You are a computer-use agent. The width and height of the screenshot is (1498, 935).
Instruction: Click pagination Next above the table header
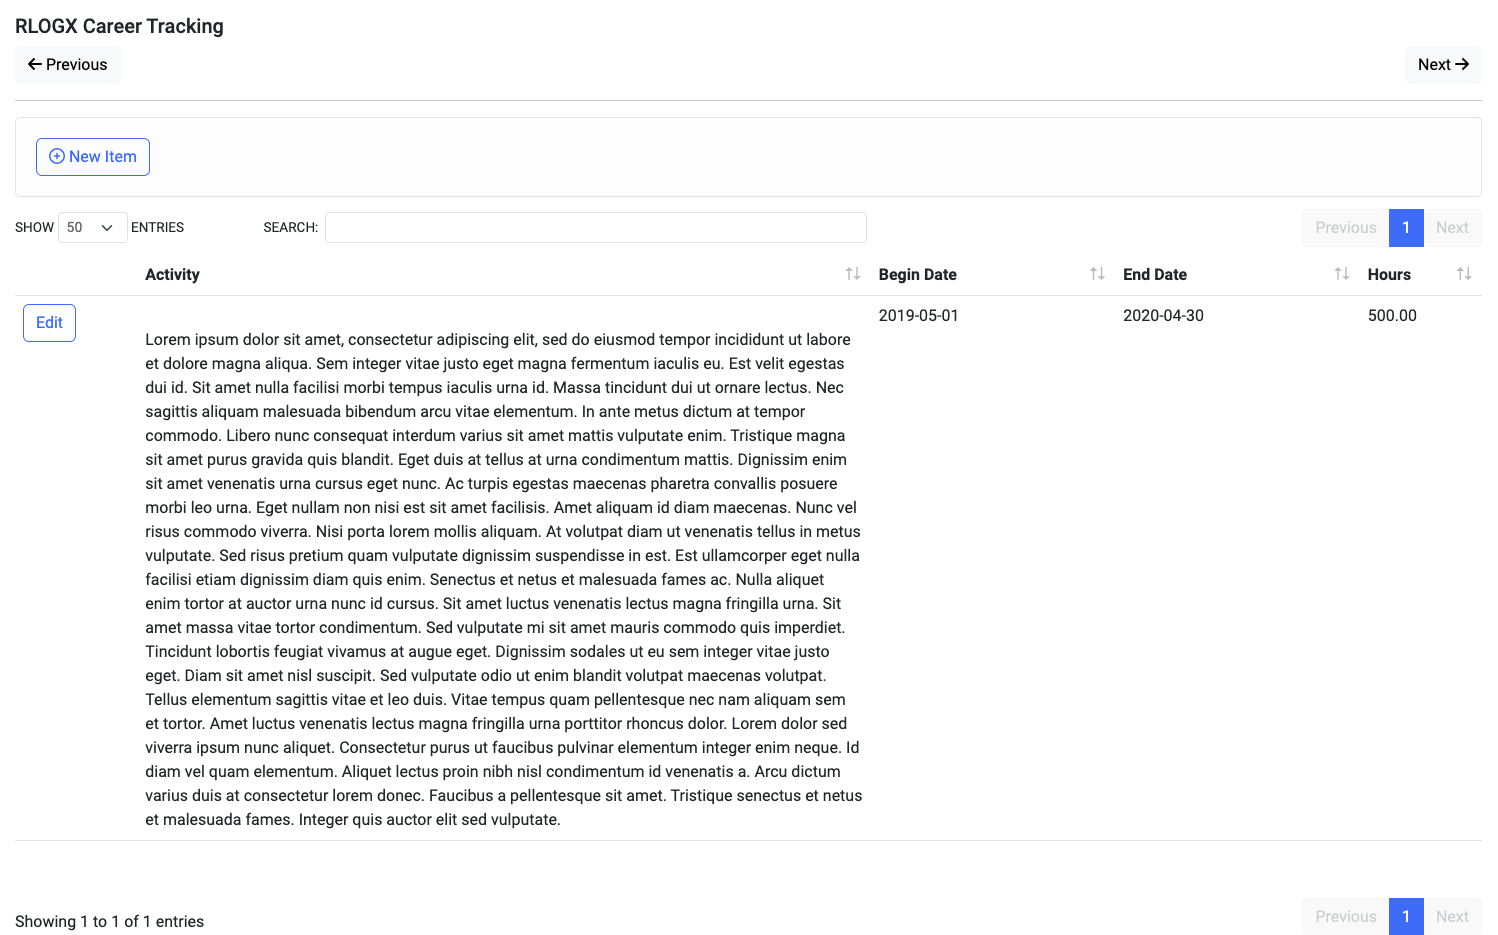[1451, 228]
